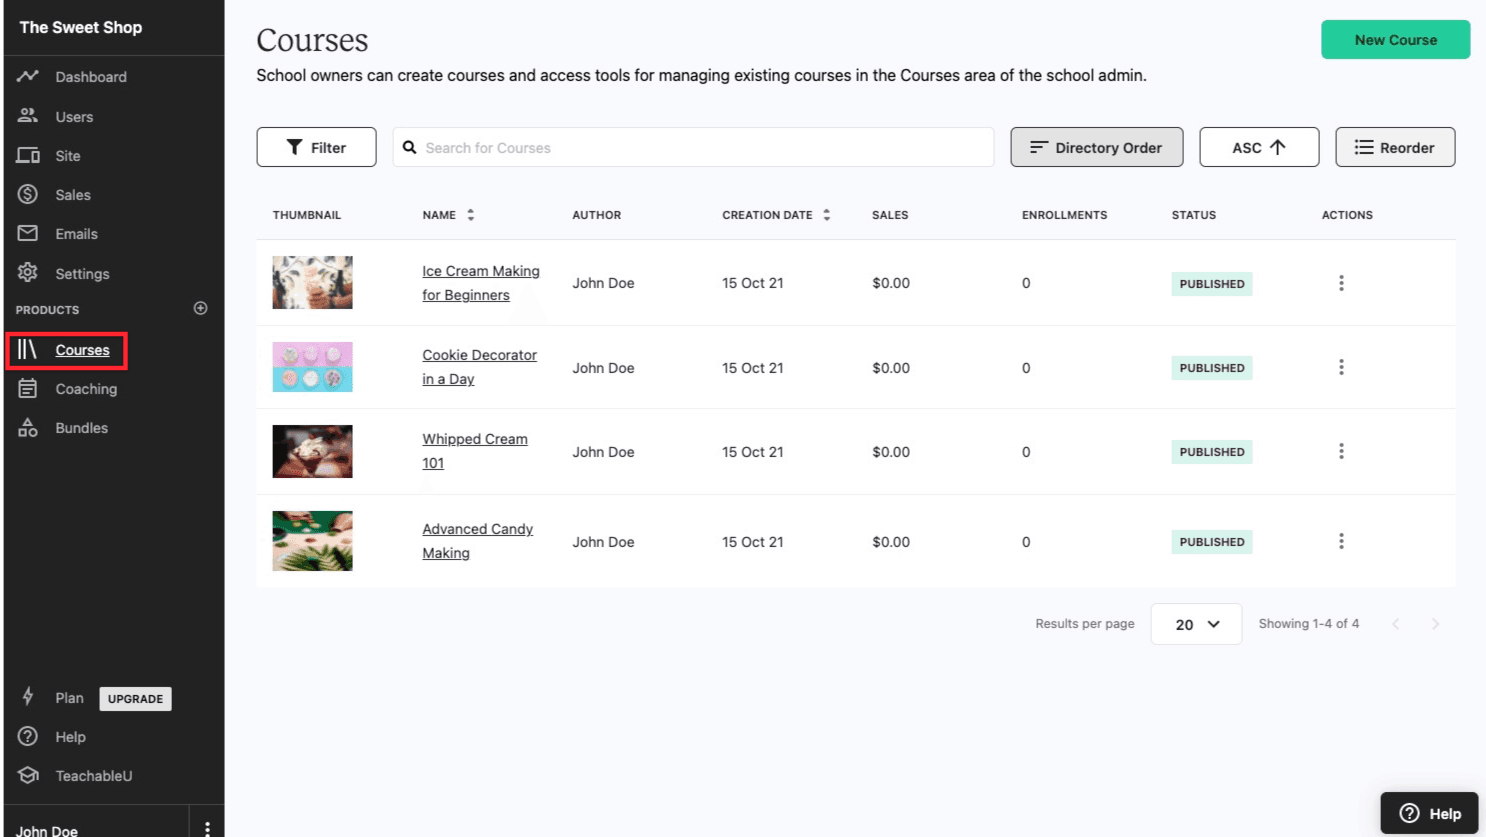Click the Search for Courses field
The image size is (1486, 837).
point(693,147)
